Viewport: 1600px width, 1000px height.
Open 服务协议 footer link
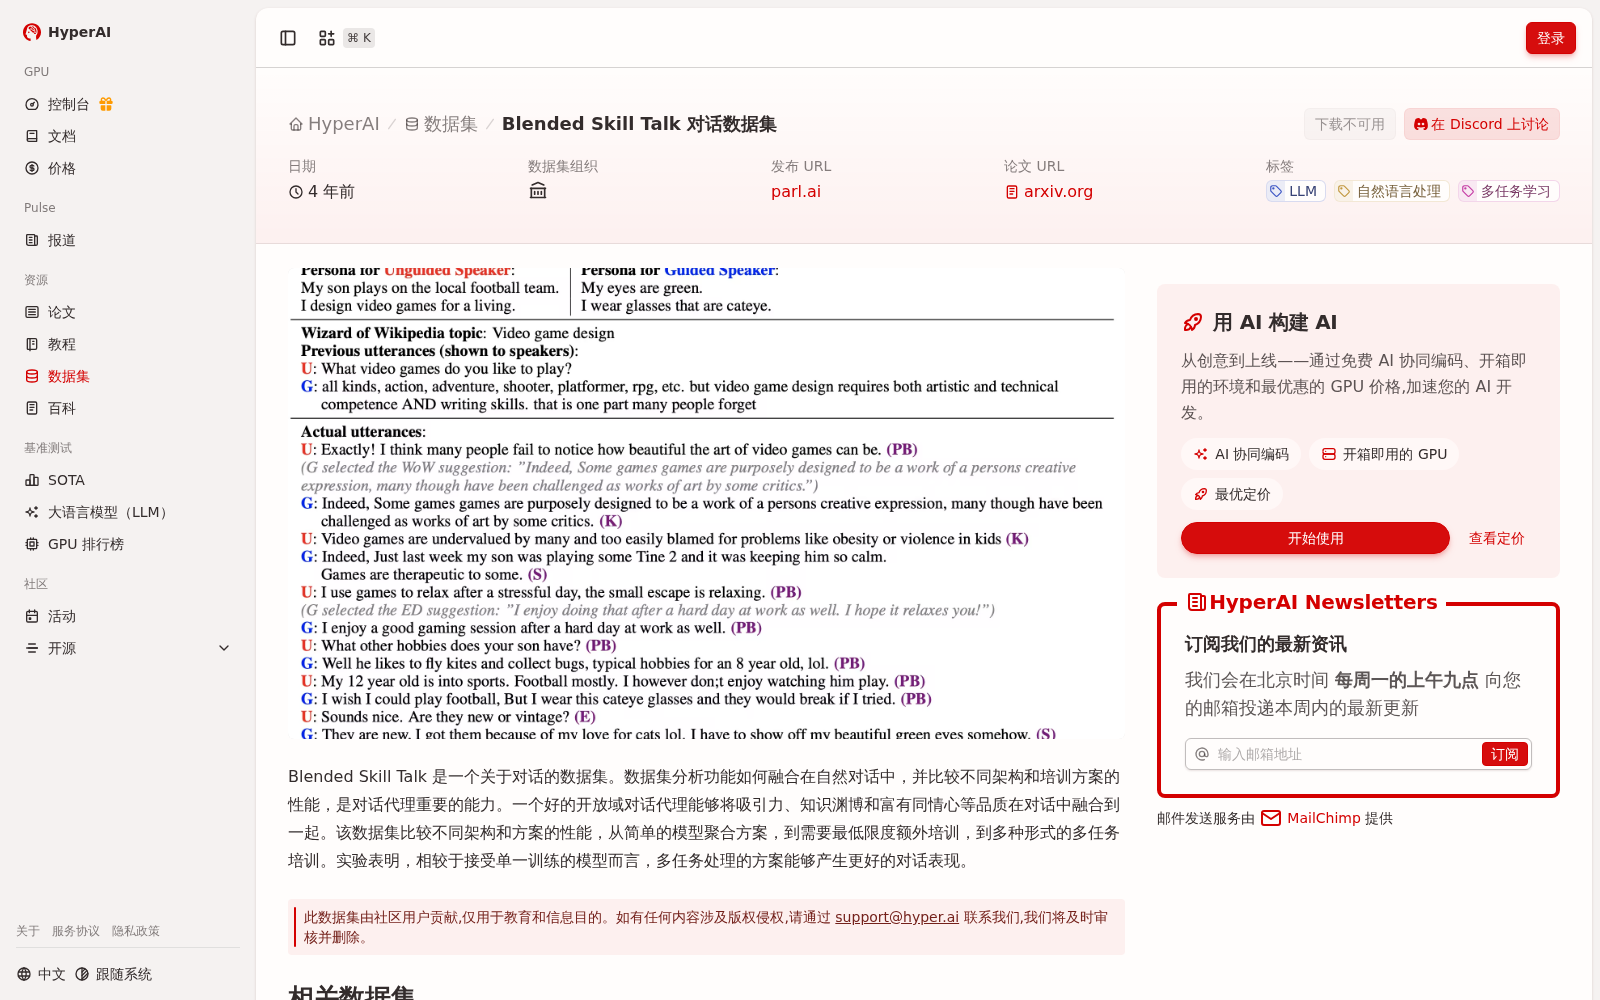coord(76,931)
